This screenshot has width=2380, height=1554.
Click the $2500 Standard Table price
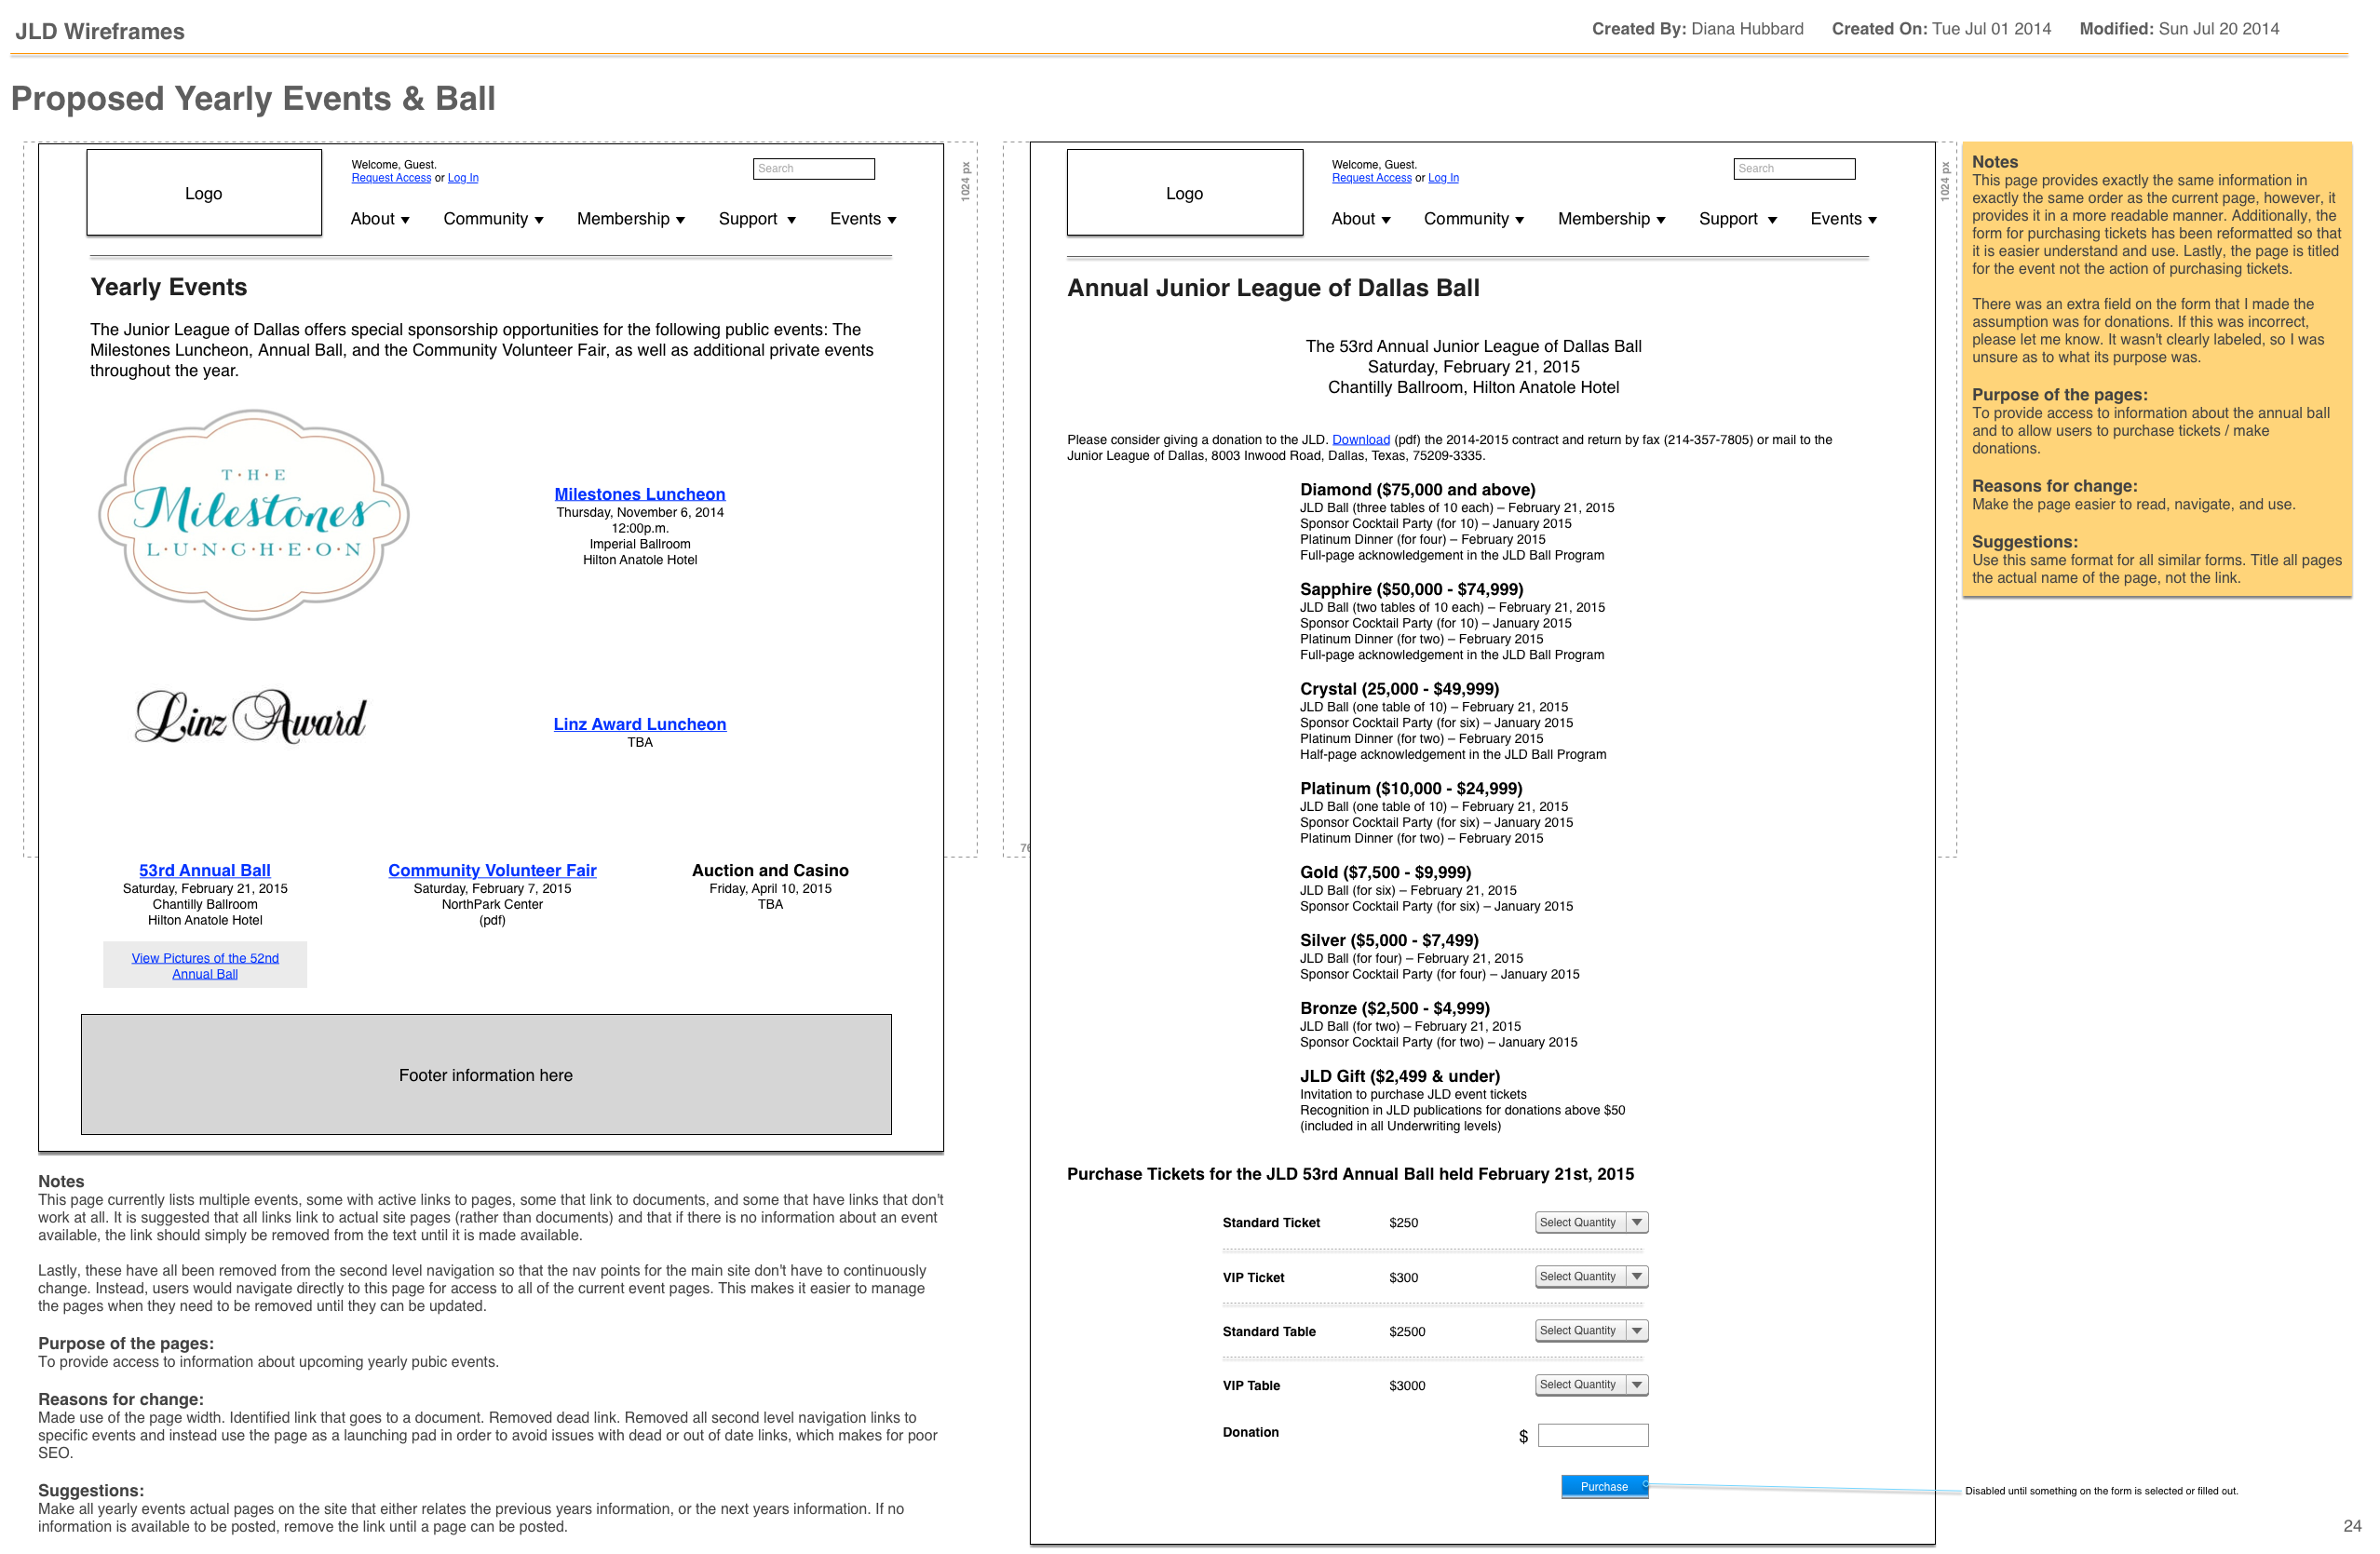[x=1408, y=1332]
